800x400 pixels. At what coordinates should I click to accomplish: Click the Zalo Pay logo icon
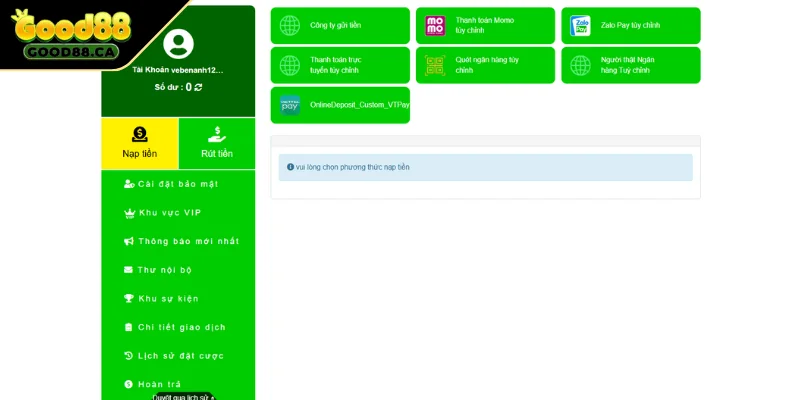tap(580, 26)
